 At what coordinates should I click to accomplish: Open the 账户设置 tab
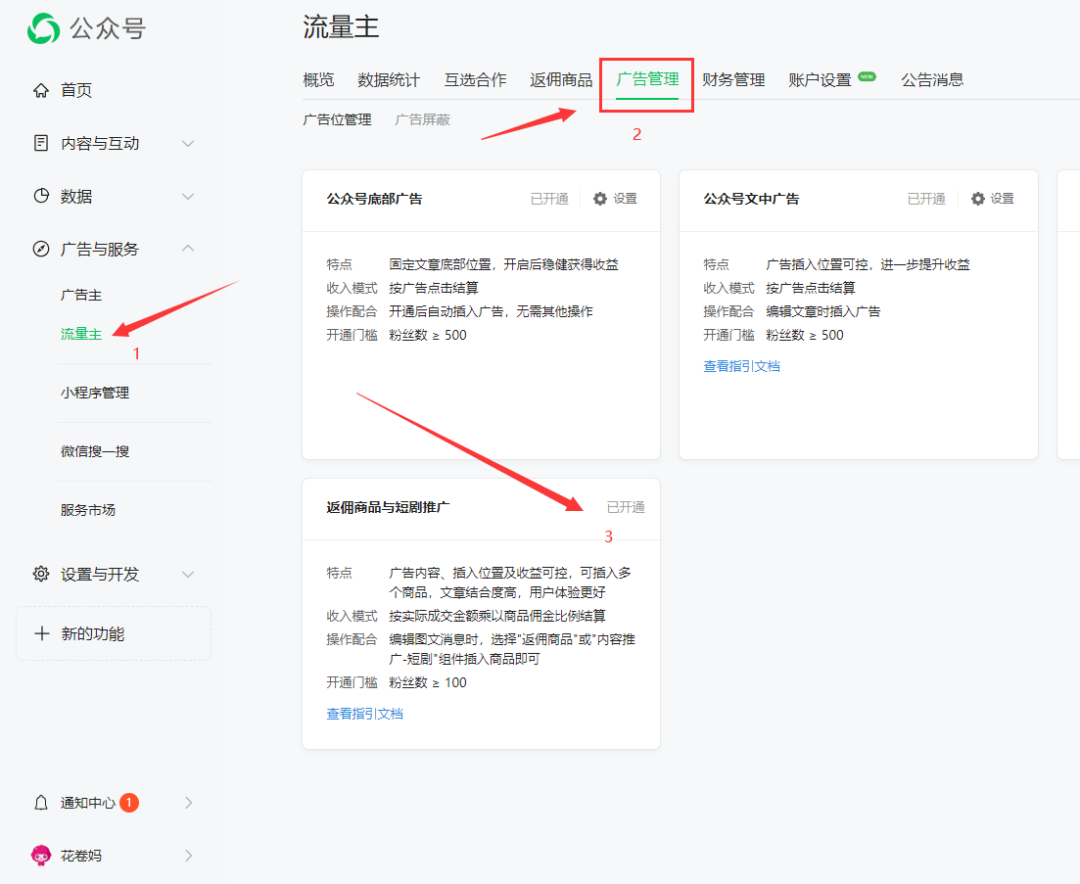(820, 80)
